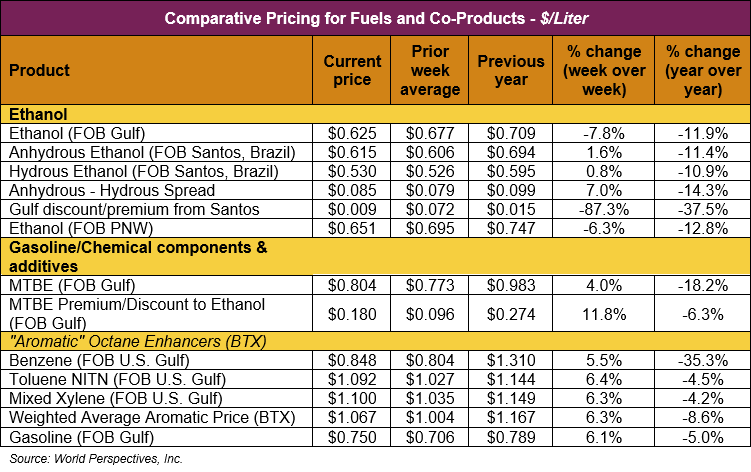
Task: Click the Current price column header
Action: click(352, 71)
